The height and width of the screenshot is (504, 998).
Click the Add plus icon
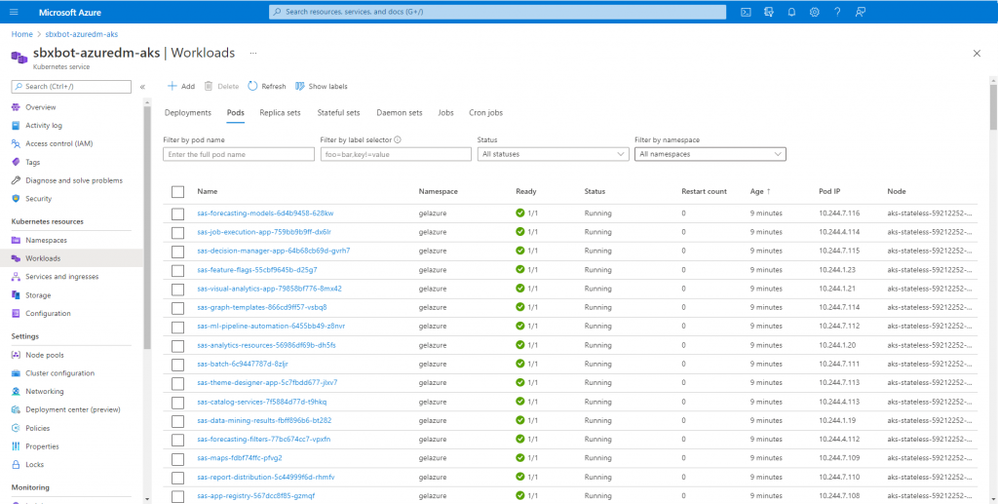[x=172, y=87]
